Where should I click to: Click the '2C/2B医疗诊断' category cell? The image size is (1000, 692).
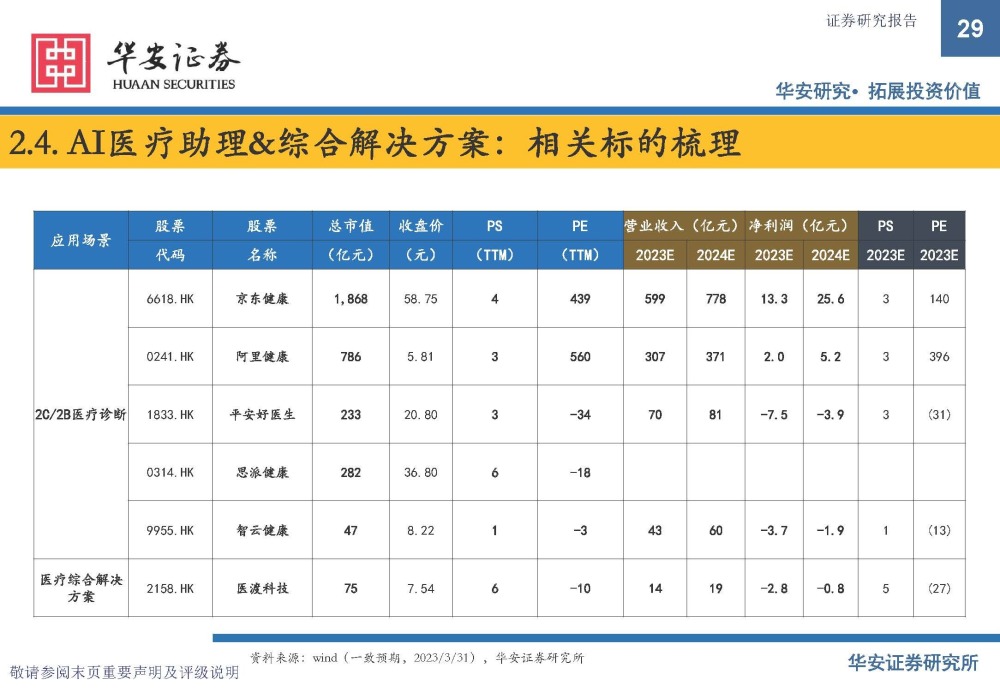pos(81,415)
